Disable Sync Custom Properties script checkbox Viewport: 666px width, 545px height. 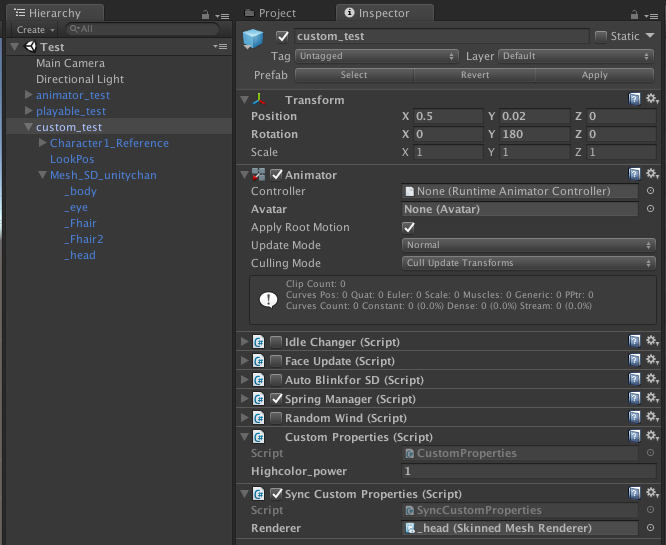(277, 494)
